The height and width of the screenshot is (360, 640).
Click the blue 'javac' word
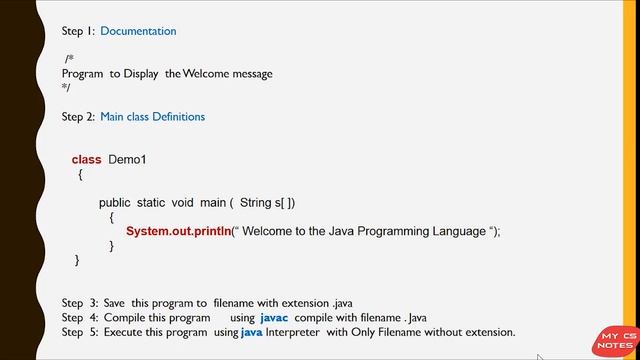point(274,318)
